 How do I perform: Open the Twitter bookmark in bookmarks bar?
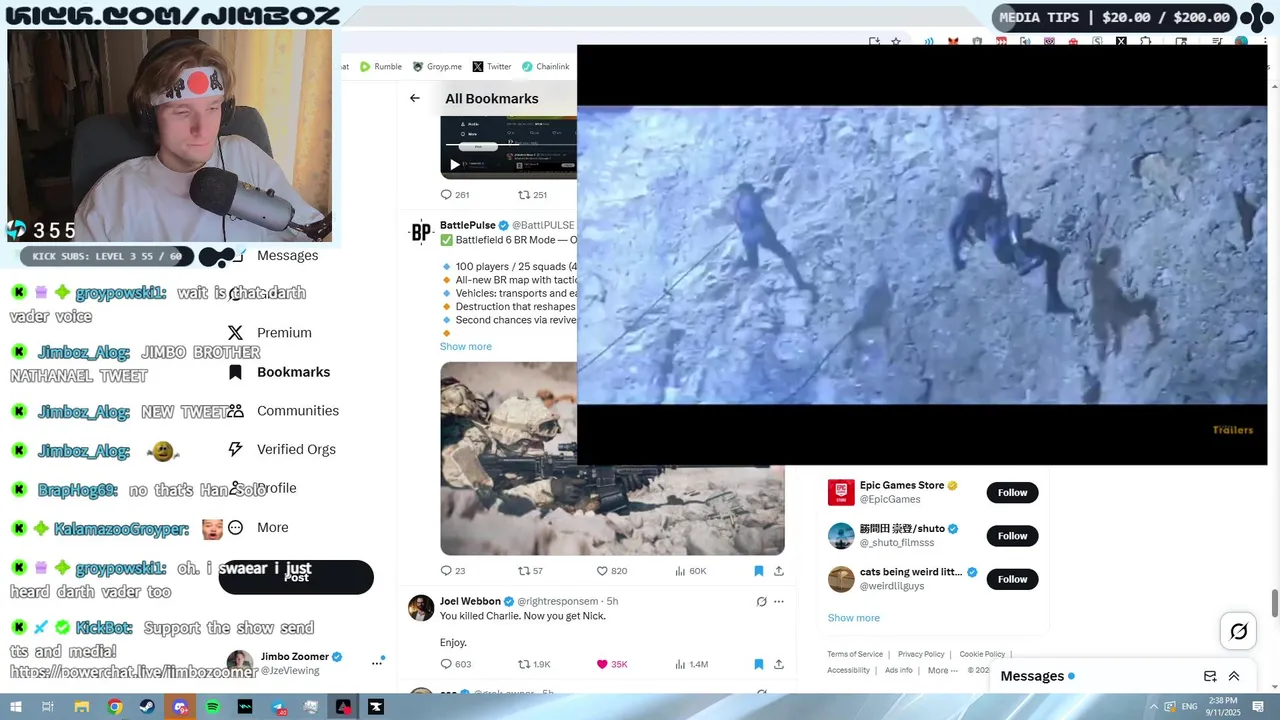click(x=492, y=67)
